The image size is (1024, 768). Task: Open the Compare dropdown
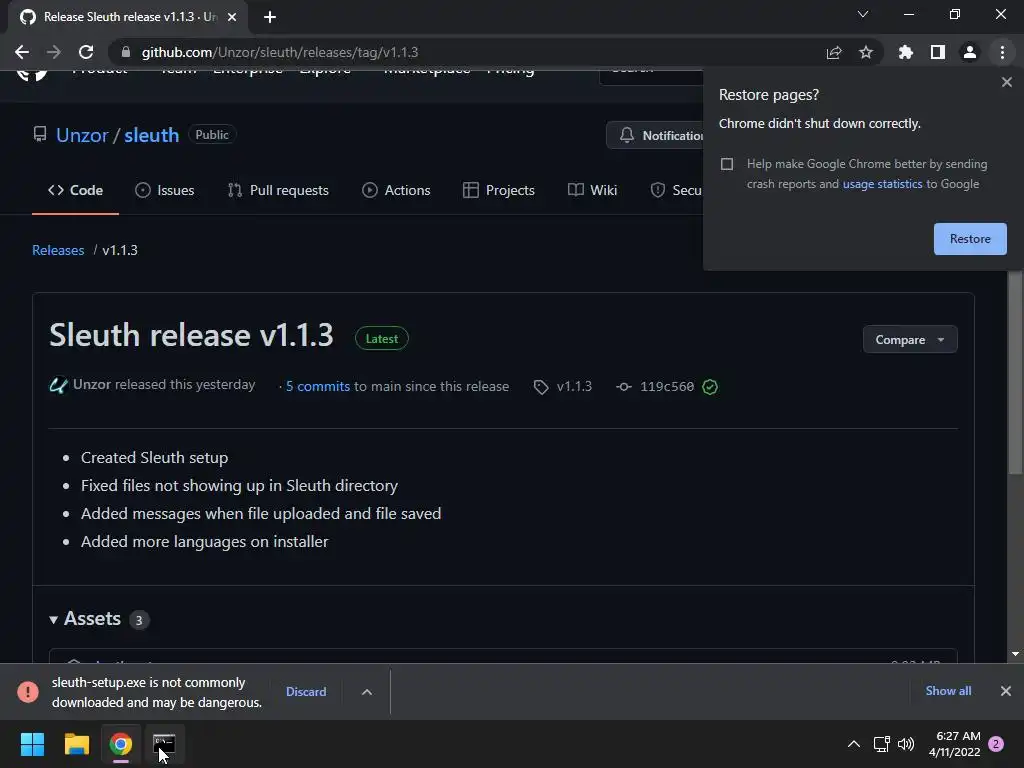pos(910,340)
